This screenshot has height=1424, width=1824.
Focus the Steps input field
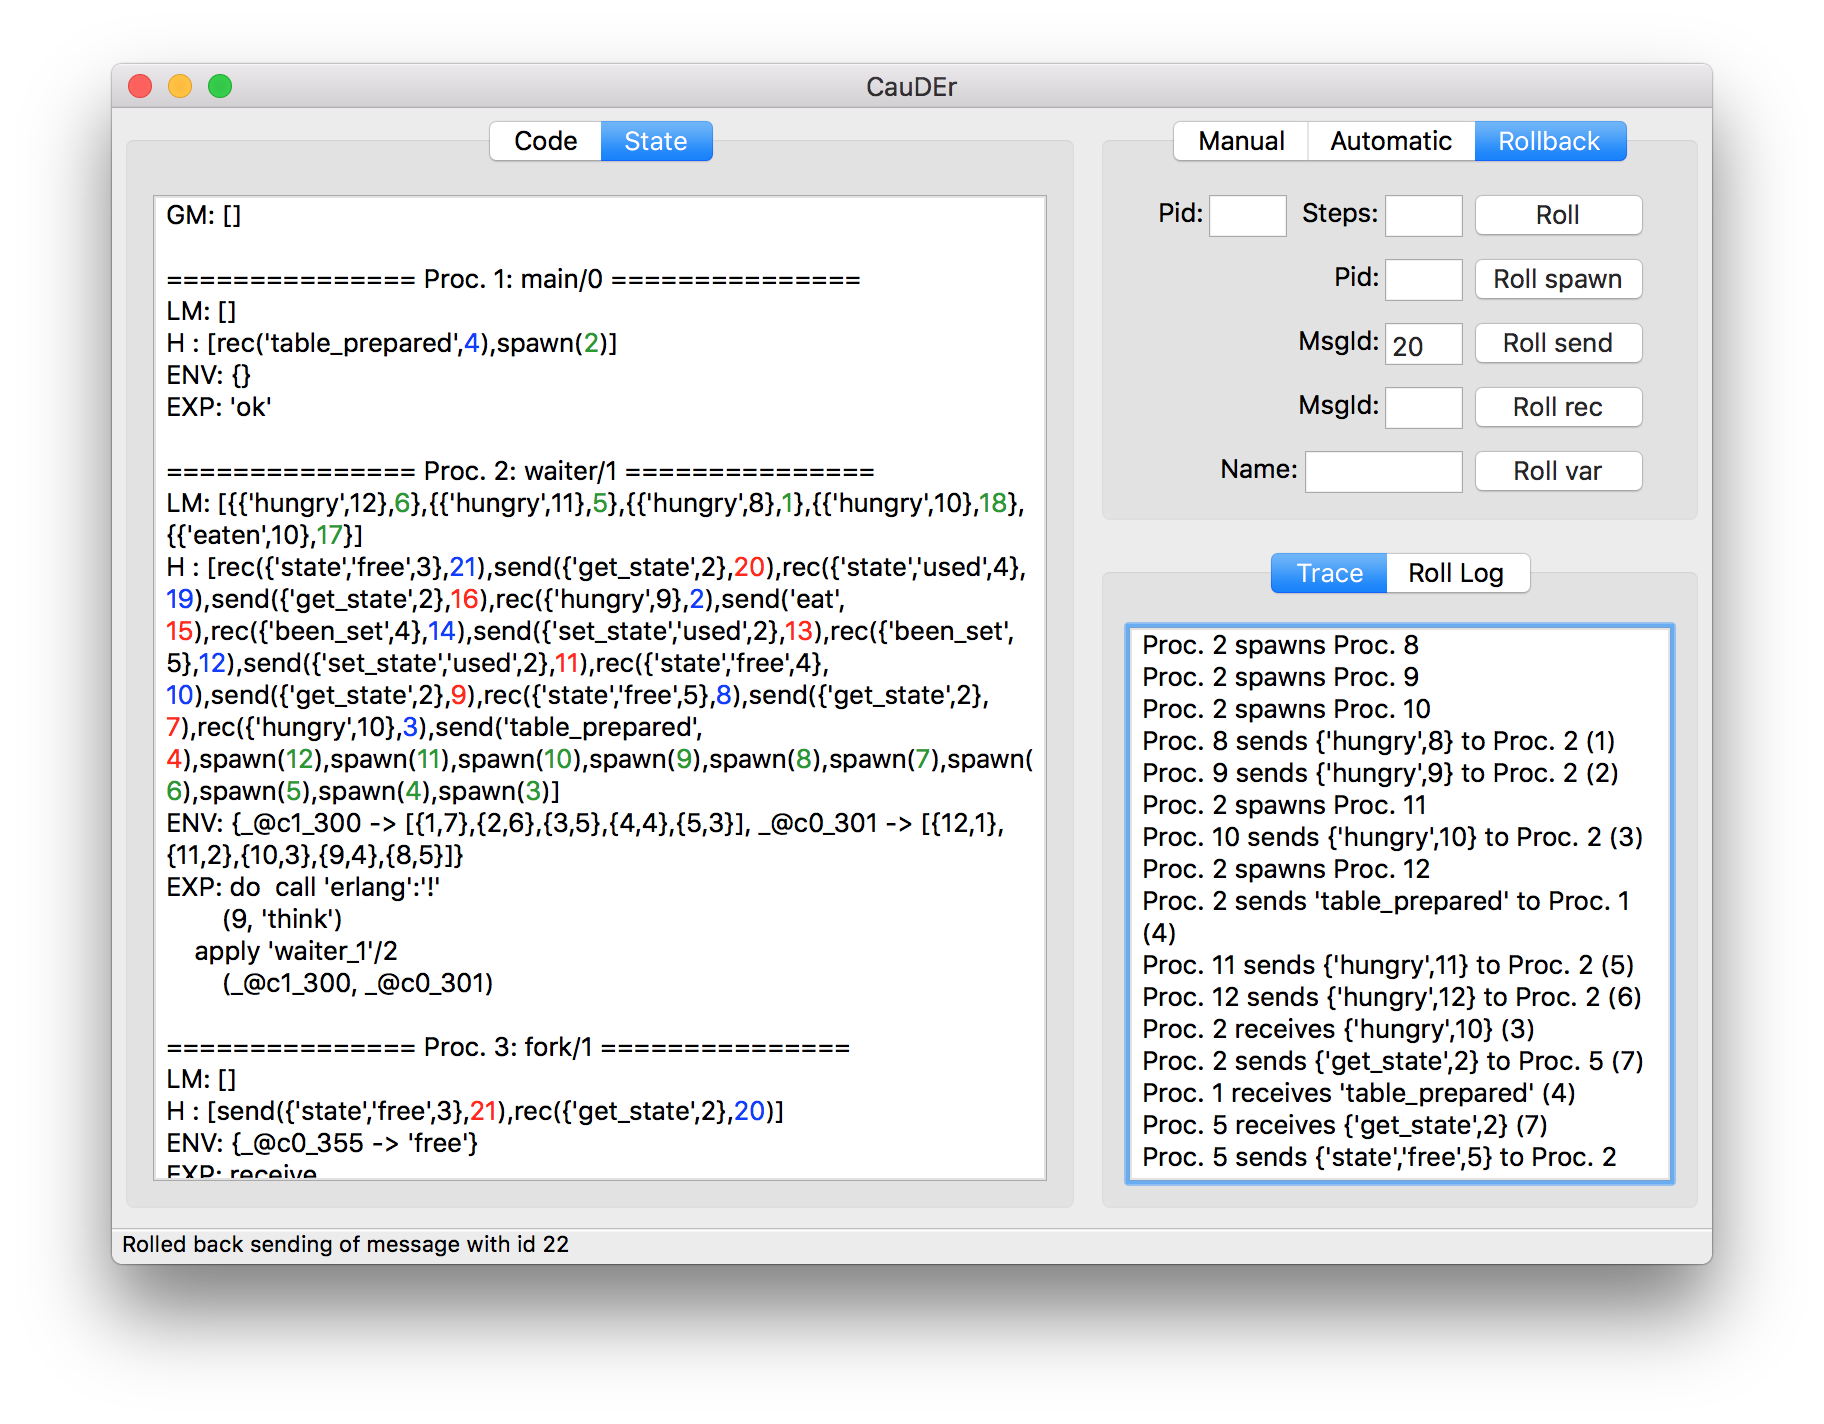1423,215
